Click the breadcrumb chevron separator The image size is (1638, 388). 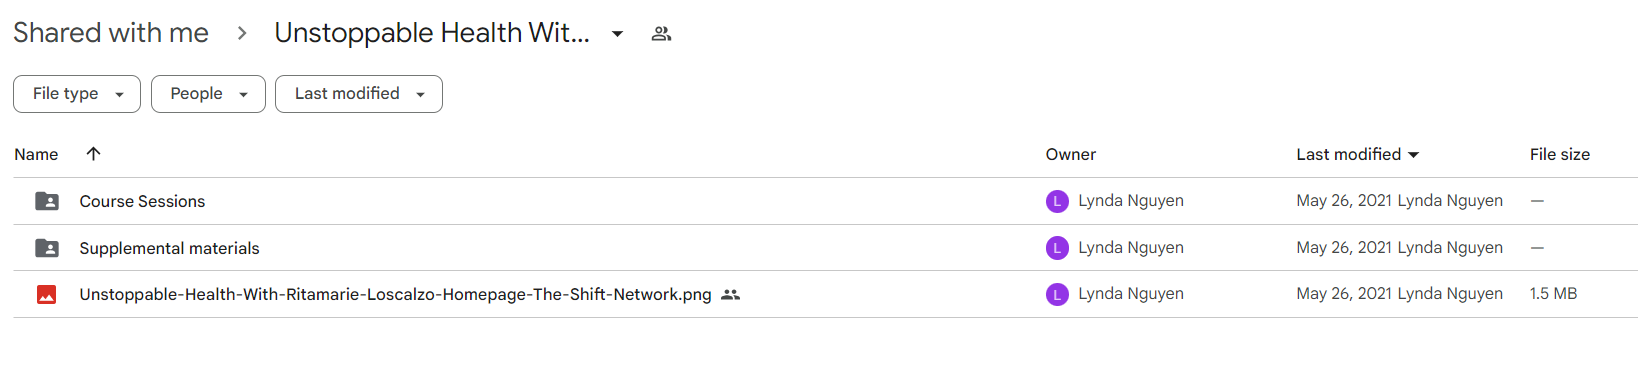[242, 33]
